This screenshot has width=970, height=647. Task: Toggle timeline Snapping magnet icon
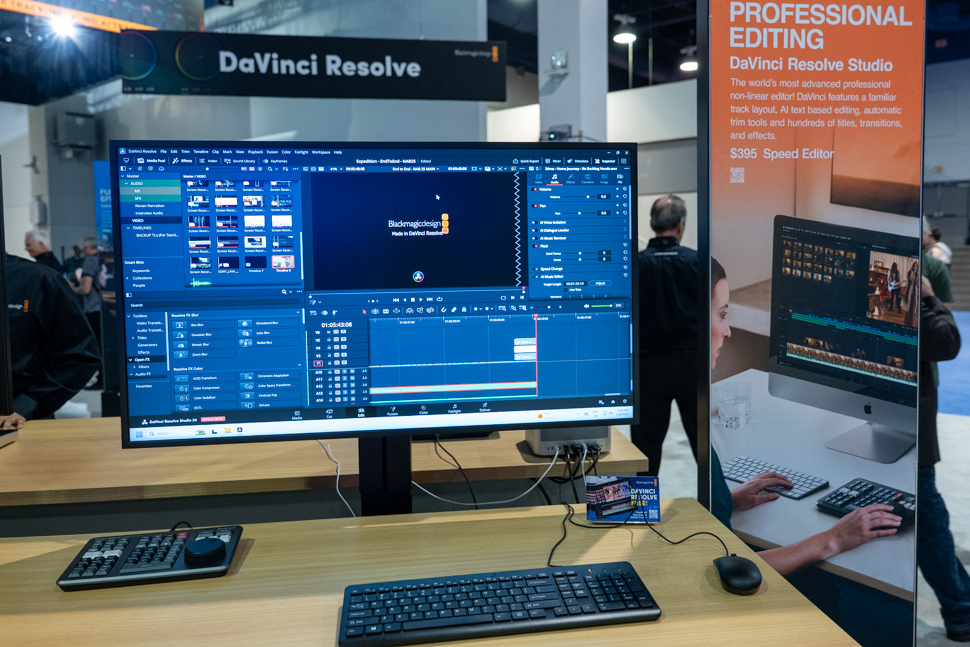(443, 310)
